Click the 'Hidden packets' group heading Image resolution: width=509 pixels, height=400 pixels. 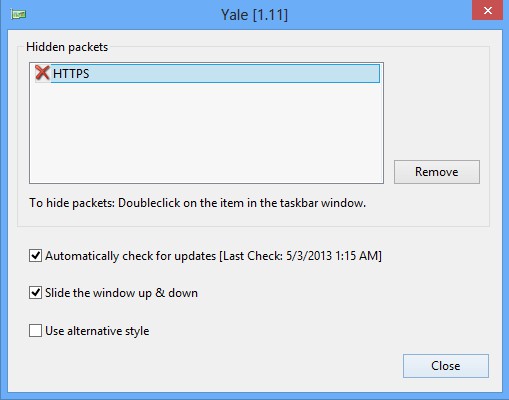point(67,47)
